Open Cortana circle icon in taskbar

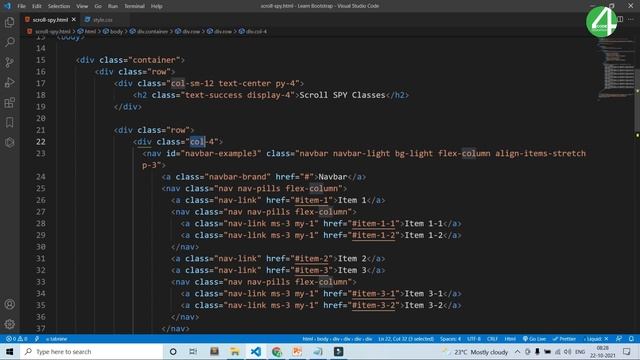pyautogui.click(x=173, y=351)
